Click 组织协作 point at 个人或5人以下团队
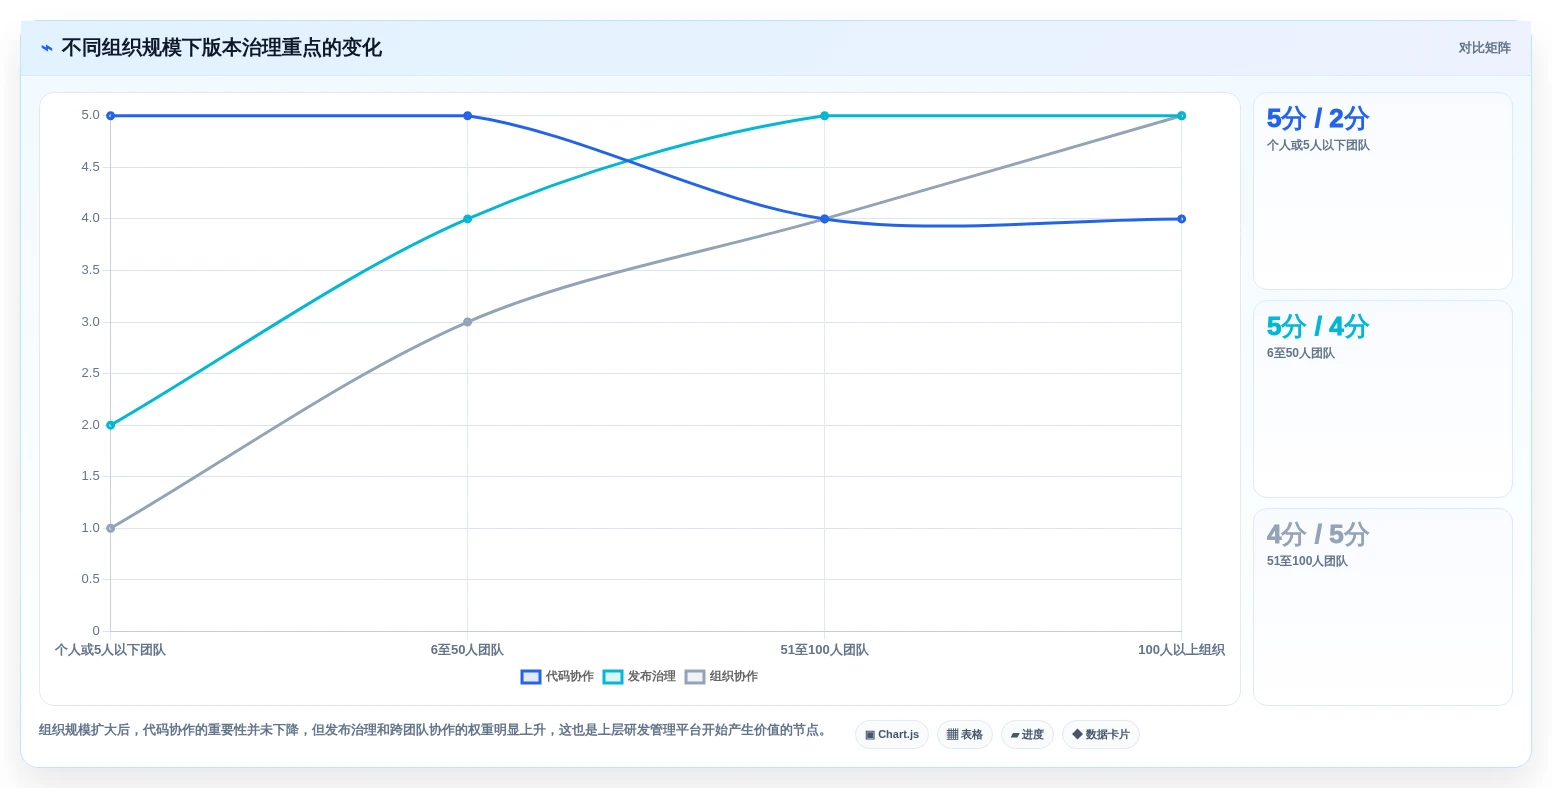This screenshot has height=788, width=1552. [110, 528]
